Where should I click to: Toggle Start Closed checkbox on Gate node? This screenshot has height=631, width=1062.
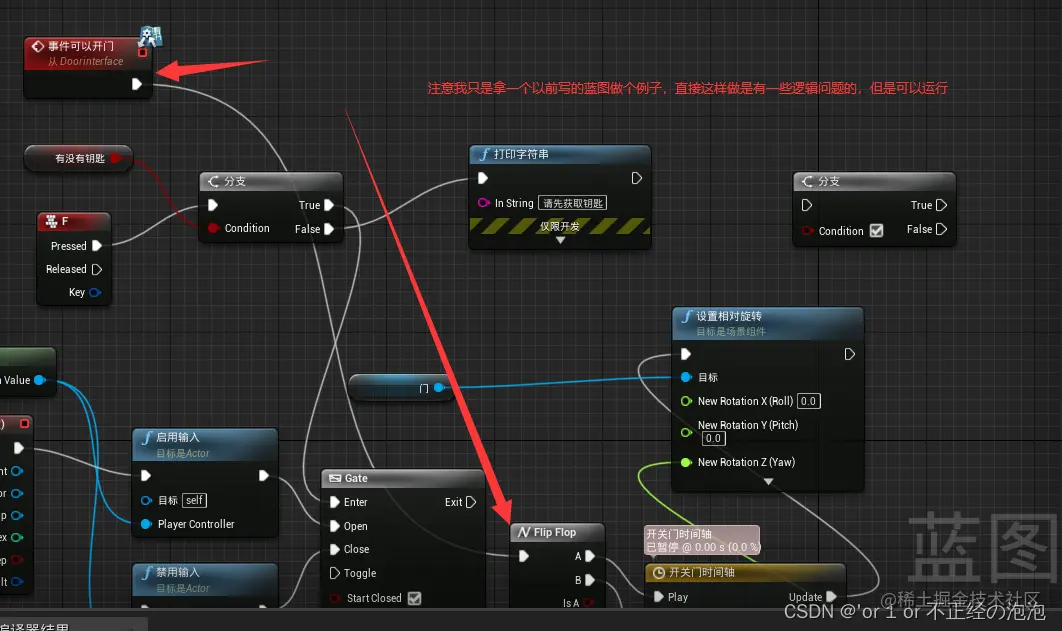click(x=415, y=598)
